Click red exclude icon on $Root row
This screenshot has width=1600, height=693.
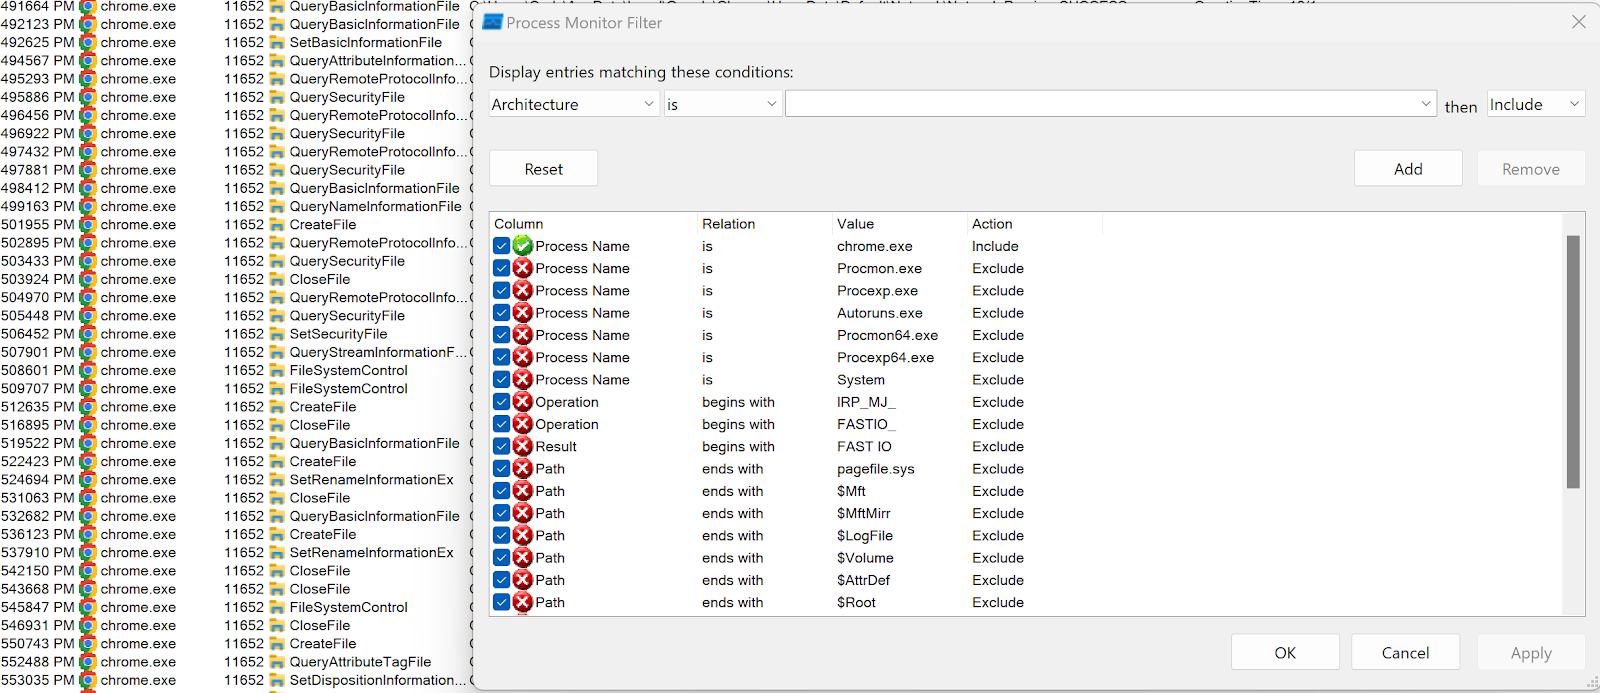point(522,603)
